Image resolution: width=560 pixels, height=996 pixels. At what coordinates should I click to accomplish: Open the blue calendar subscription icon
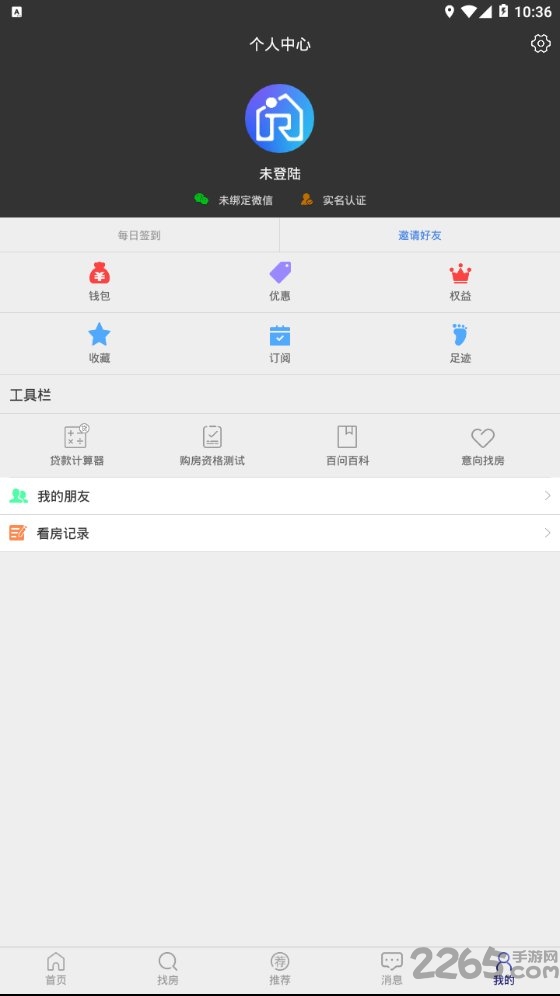pos(280,335)
